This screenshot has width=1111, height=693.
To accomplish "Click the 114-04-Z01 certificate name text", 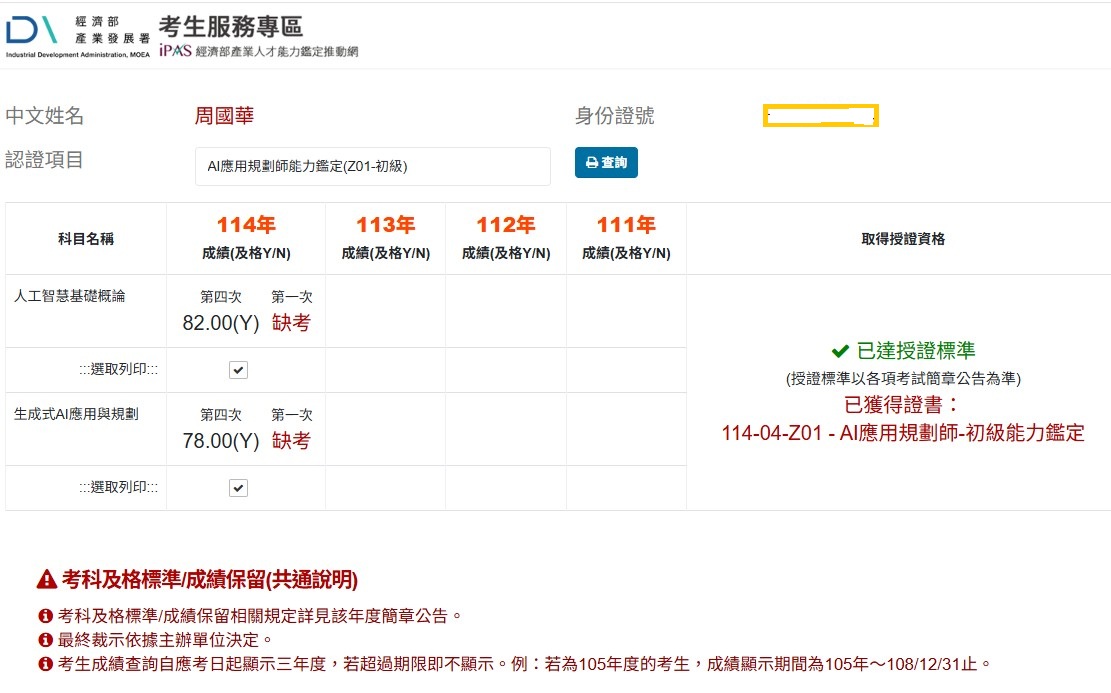I will [902, 433].
